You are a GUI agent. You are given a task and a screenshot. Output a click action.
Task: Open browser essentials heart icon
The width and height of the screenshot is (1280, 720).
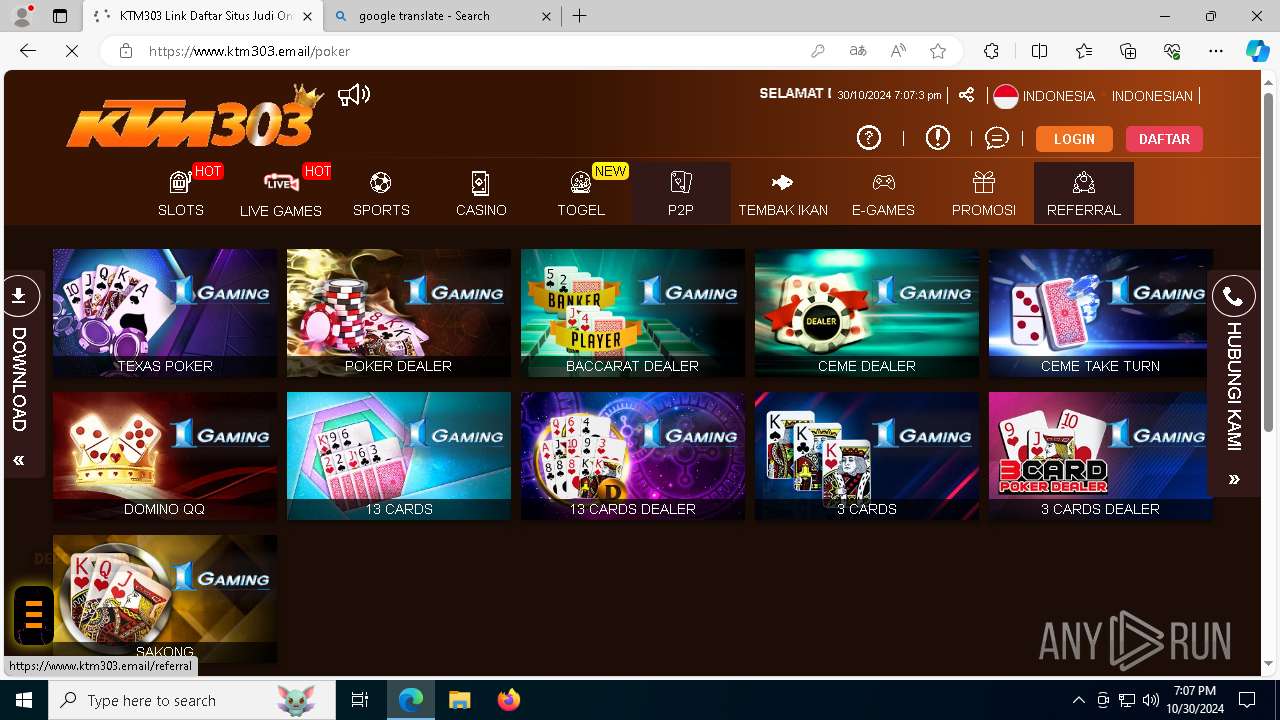(1172, 51)
